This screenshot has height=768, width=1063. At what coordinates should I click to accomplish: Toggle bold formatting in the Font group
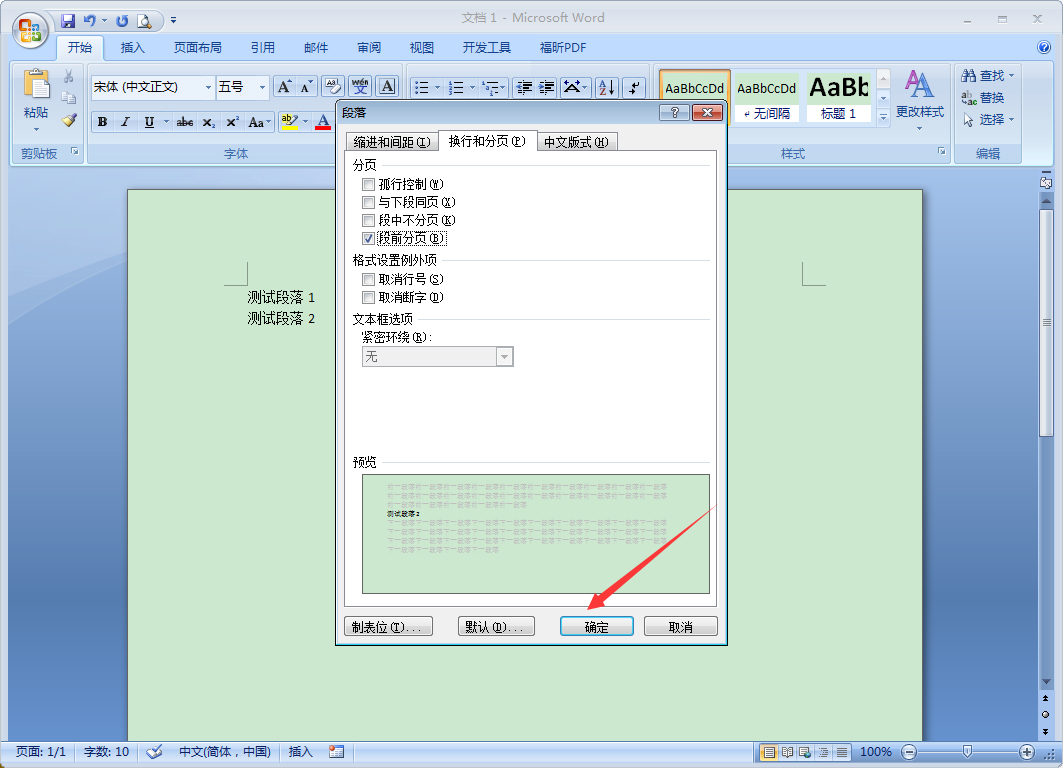tap(102, 122)
